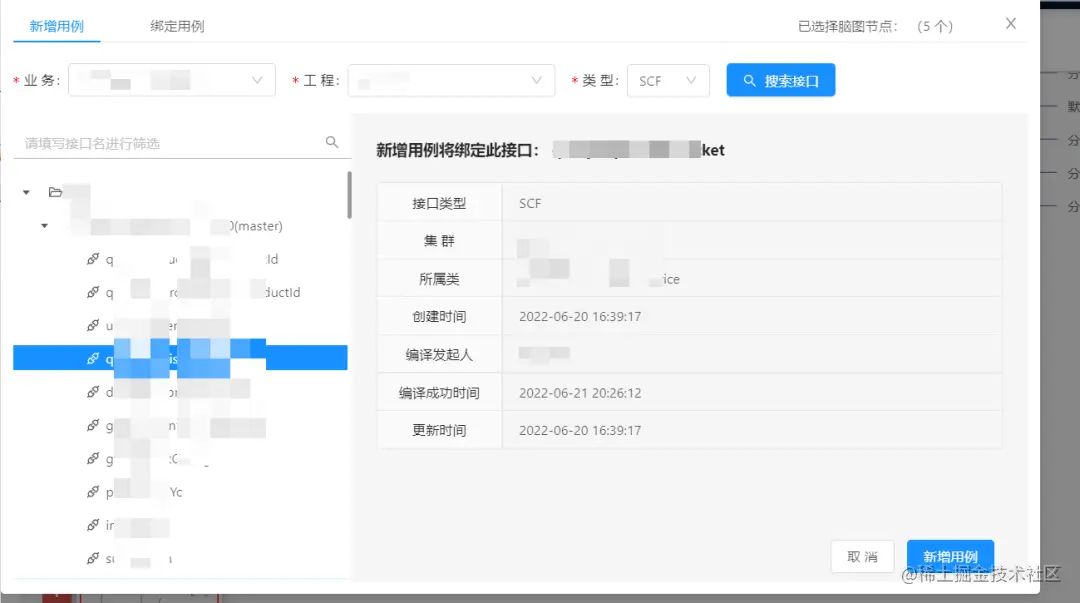
Task: Click the blue 新增用例 confirm button
Action: pos(950,556)
